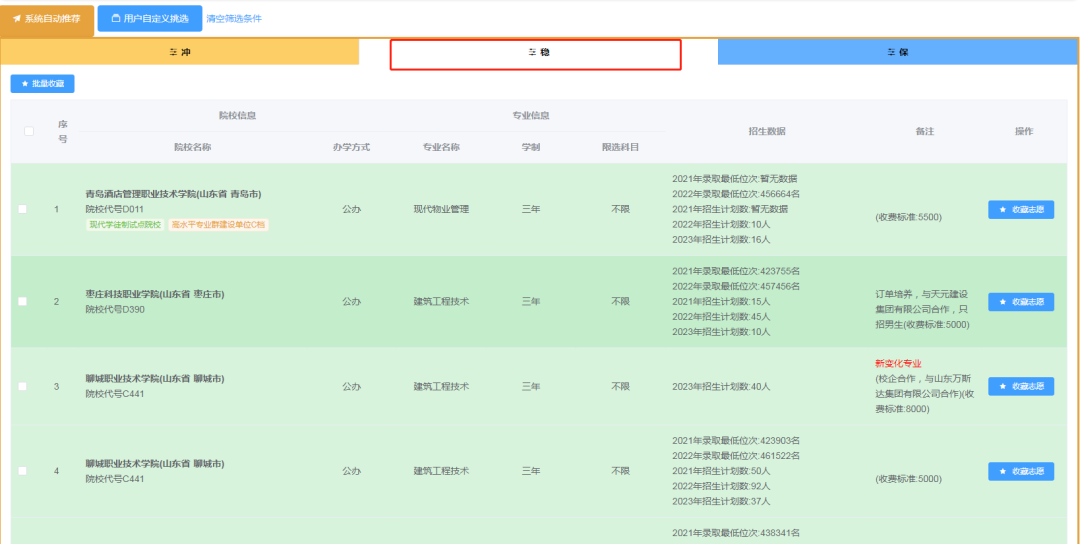
Task: Select the 用户自定义挑选 button
Action: [x=149, y=19]
